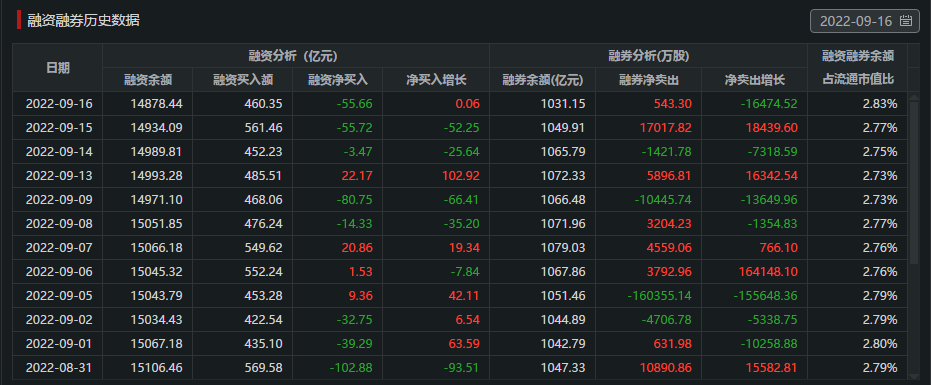This screenshot has width=931, height=385.
Task: Select date cell 2022-09-05
Action: click(x=58, y=296)
